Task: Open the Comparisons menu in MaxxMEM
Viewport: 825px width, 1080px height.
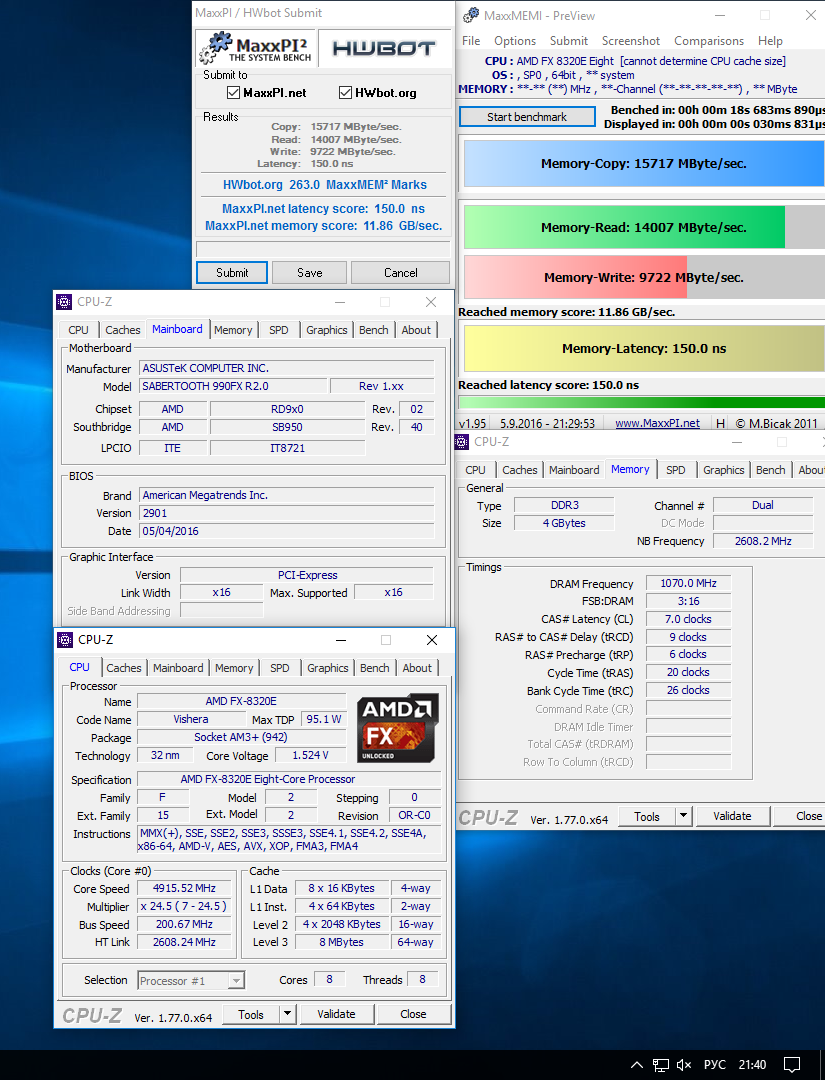Action: pos(708,41)
